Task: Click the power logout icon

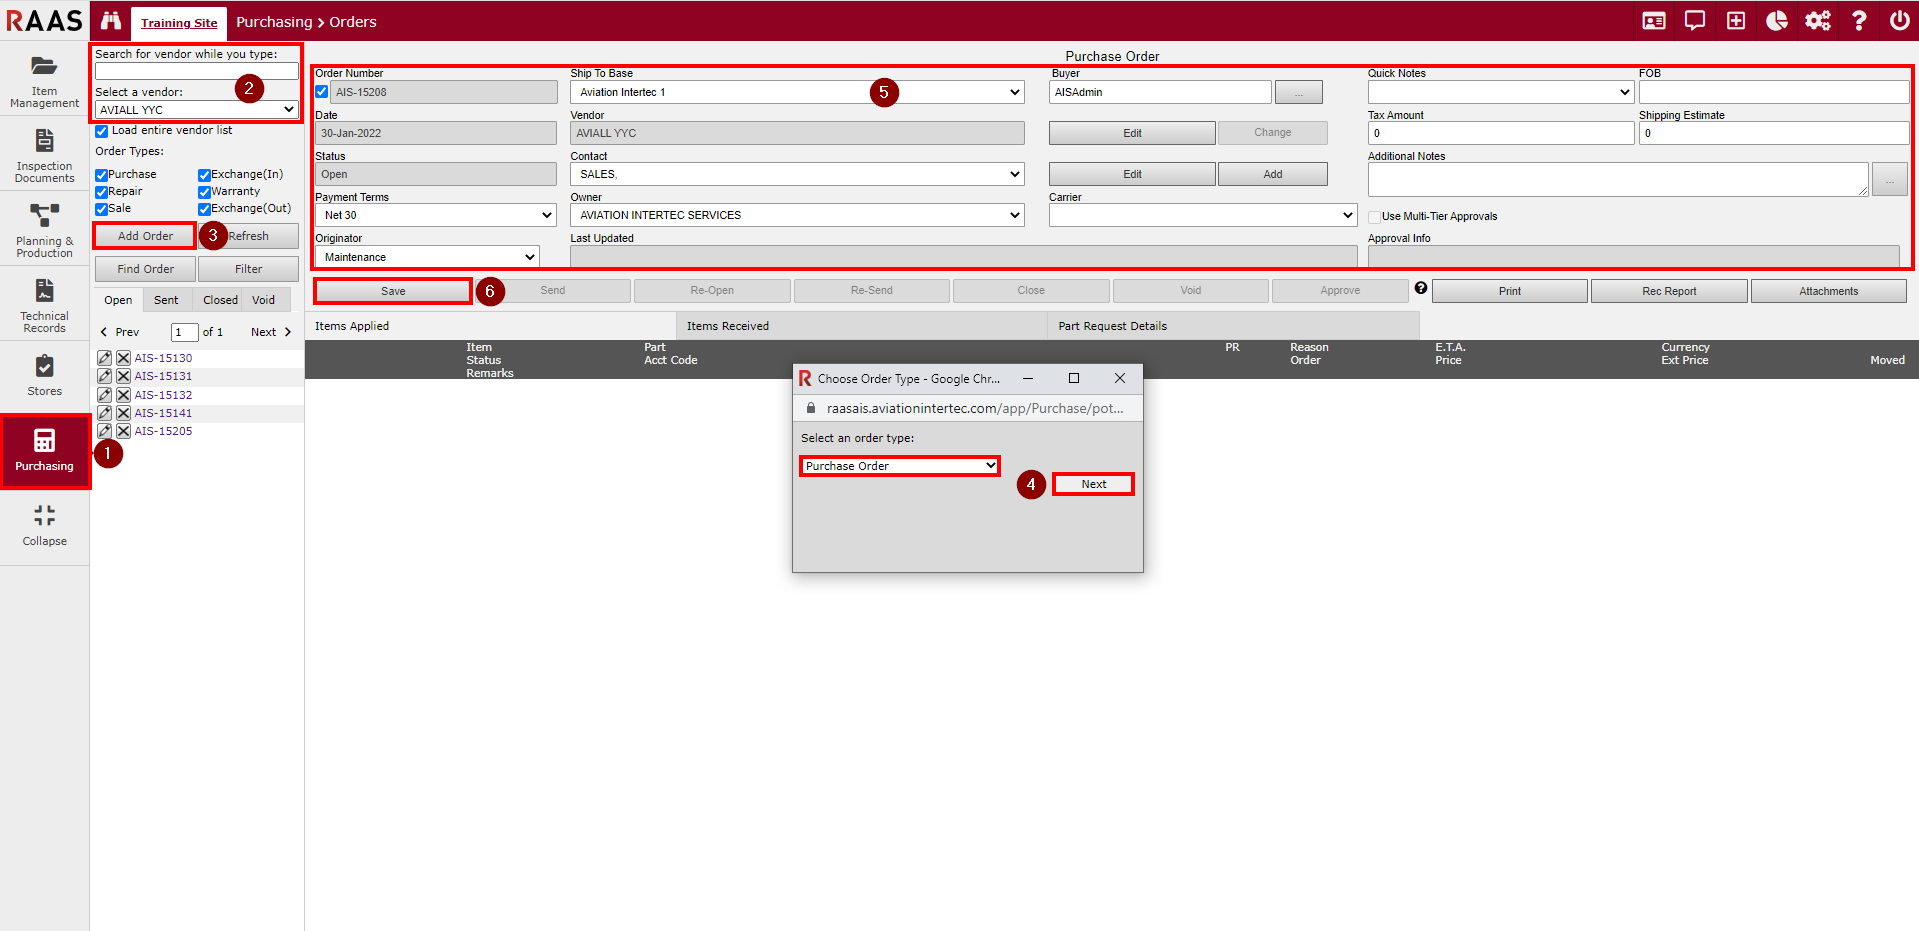Action: (1899, 21)
